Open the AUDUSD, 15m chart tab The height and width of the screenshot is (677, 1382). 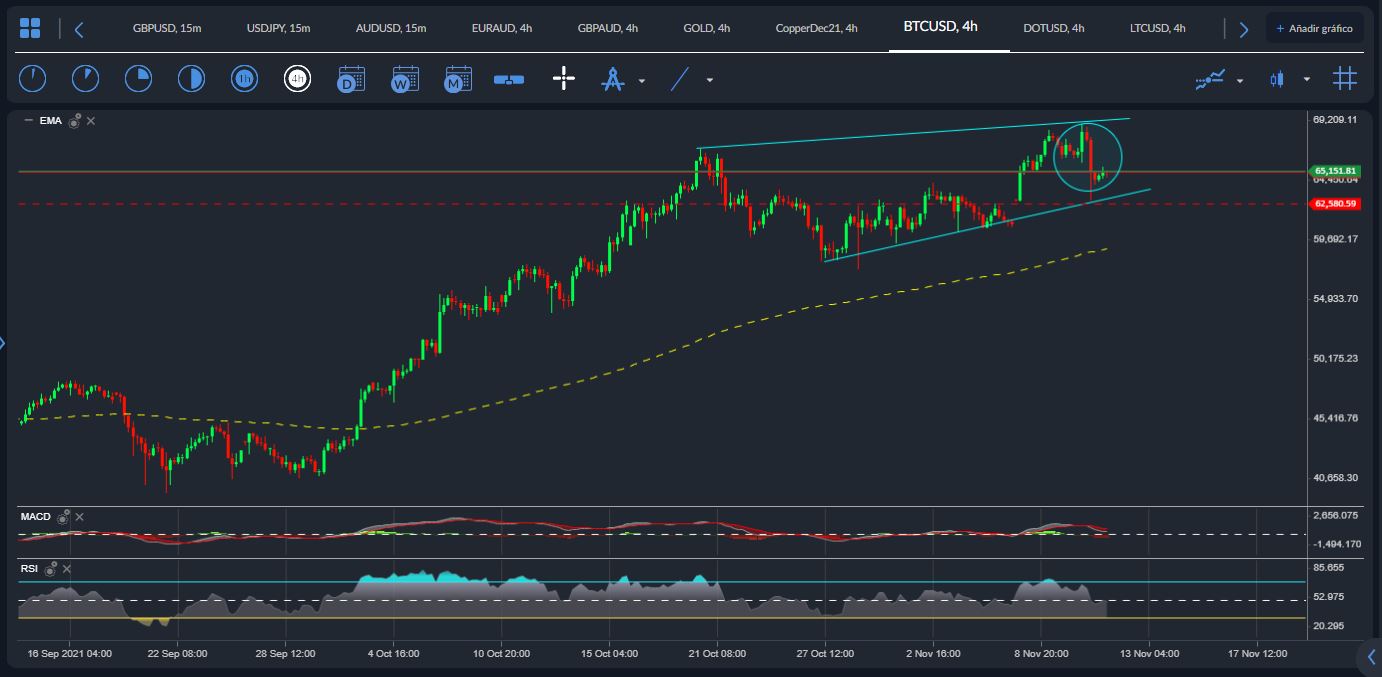click(389, 28)
